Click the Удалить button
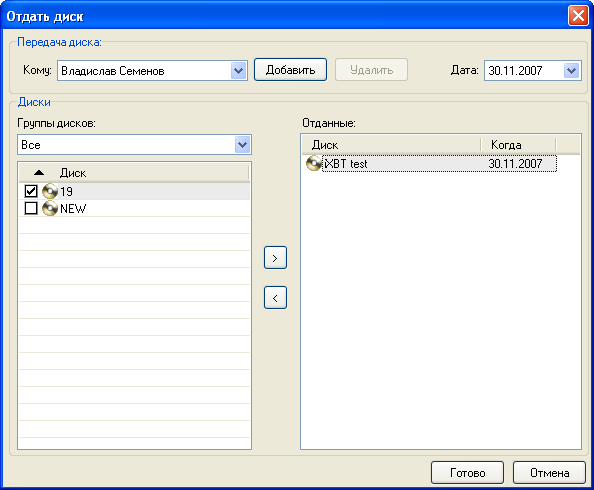The width and height of the screenshot is (594, 490). coord(372,70)
